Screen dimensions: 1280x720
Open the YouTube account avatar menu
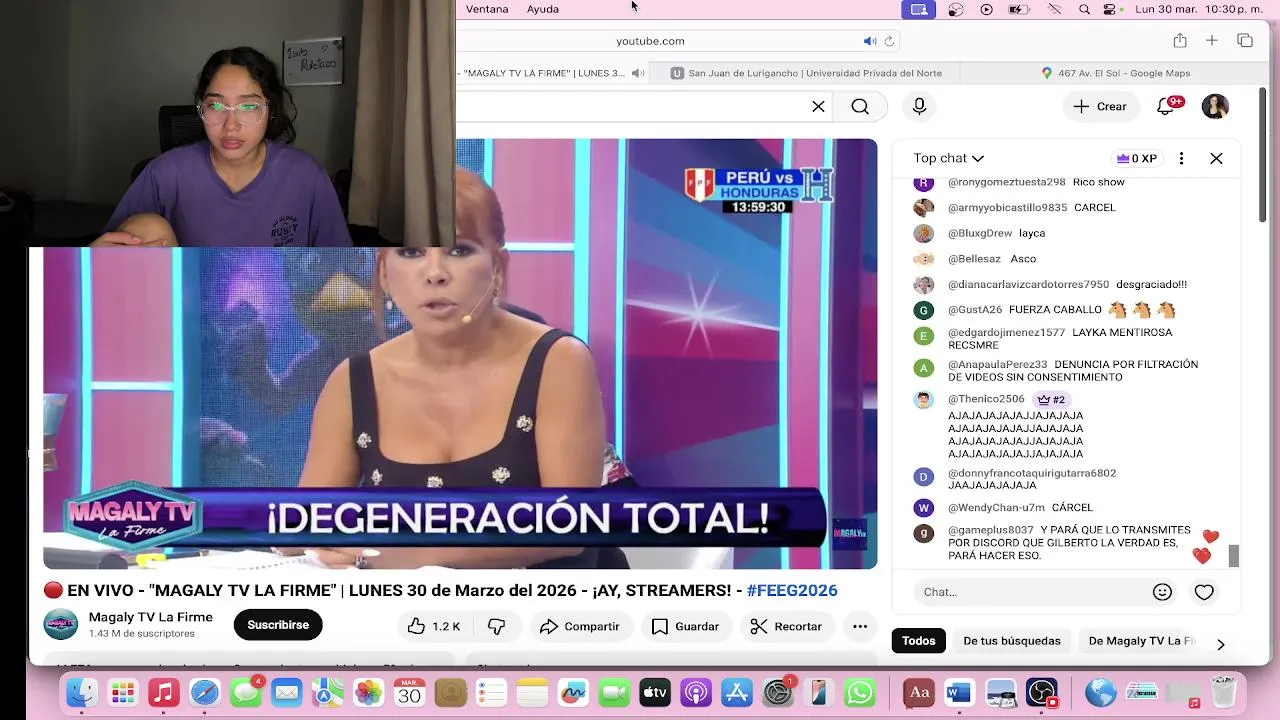click(1215, 107)
